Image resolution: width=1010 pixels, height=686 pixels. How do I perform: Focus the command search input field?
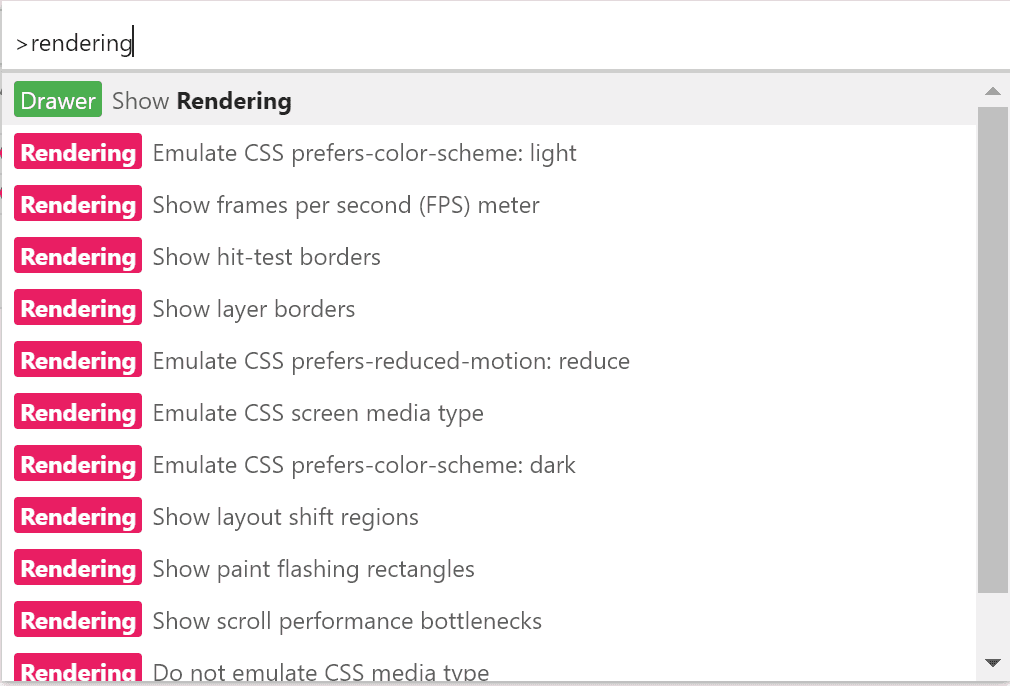tap(500, 43)
